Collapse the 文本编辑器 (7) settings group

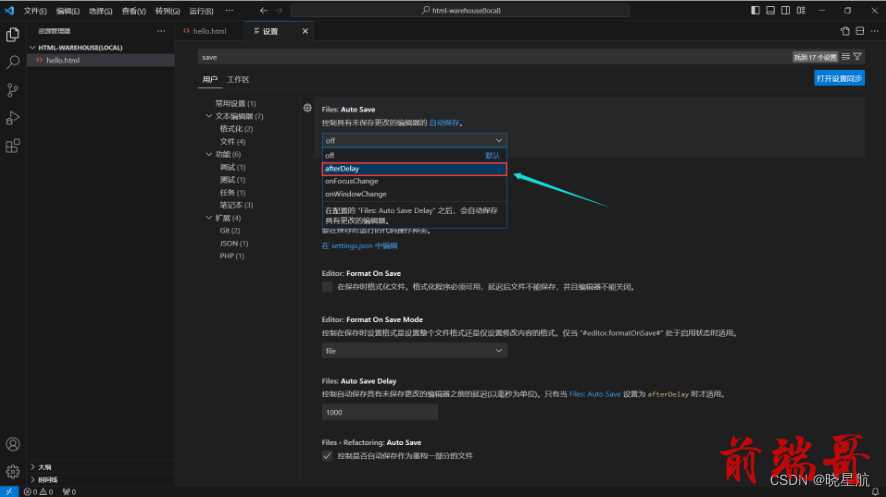tap(209, 116)
